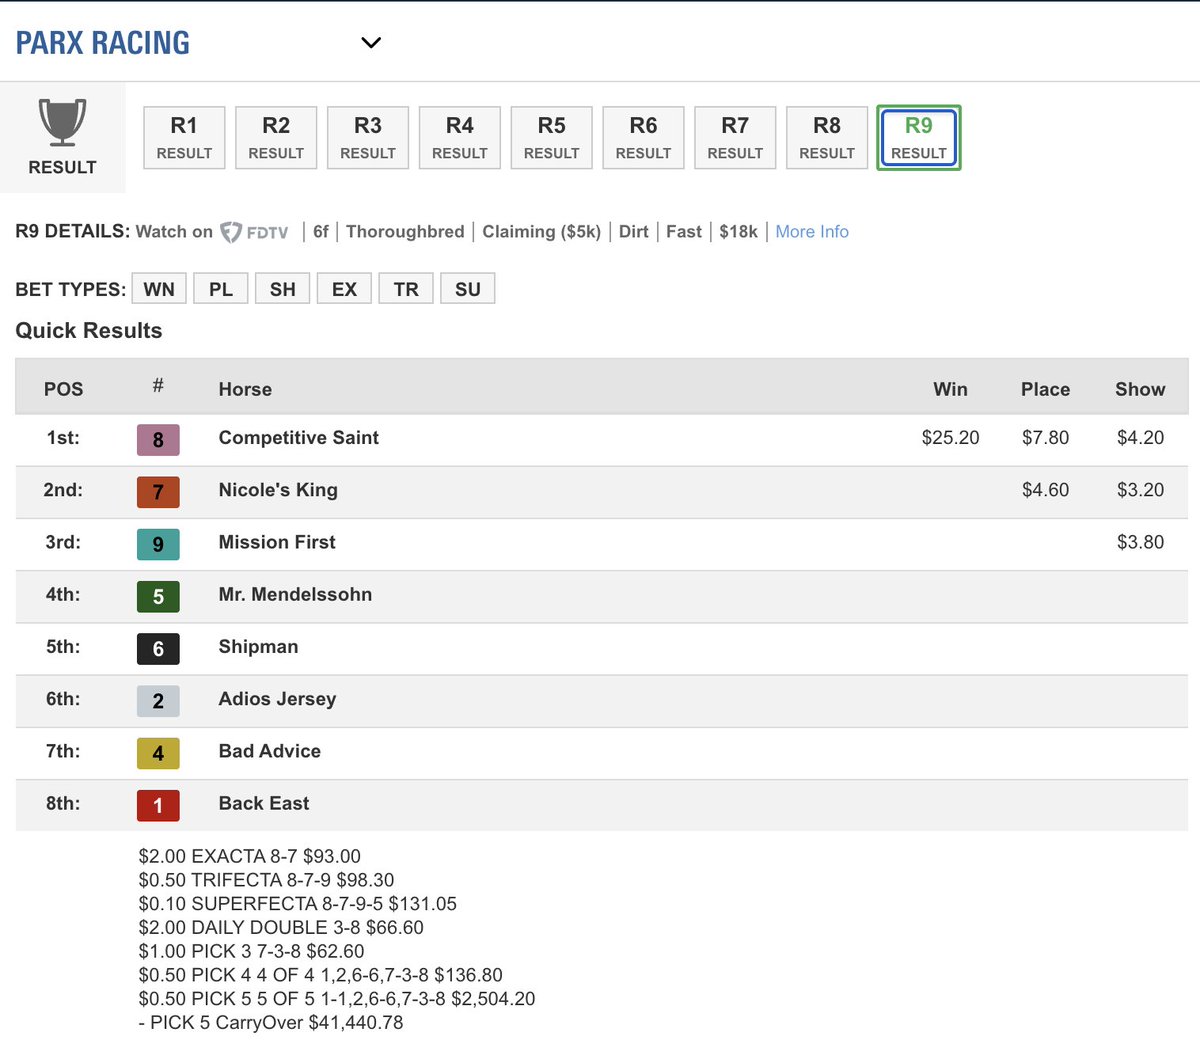
Task: Click the $3.20 show payout
Action: [x=1141, y=490]
